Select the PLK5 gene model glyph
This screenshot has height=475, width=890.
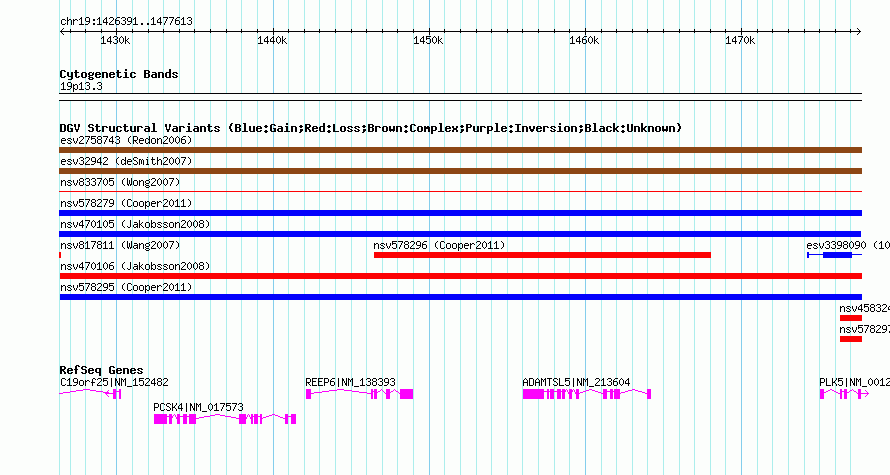click(x=845, y=394)
